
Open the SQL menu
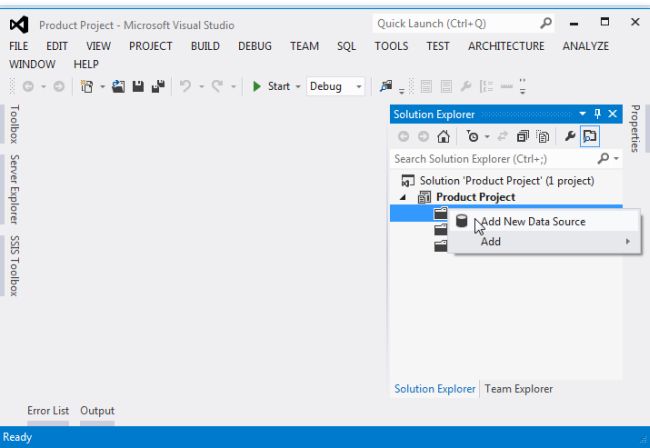[x=346, y=46]
